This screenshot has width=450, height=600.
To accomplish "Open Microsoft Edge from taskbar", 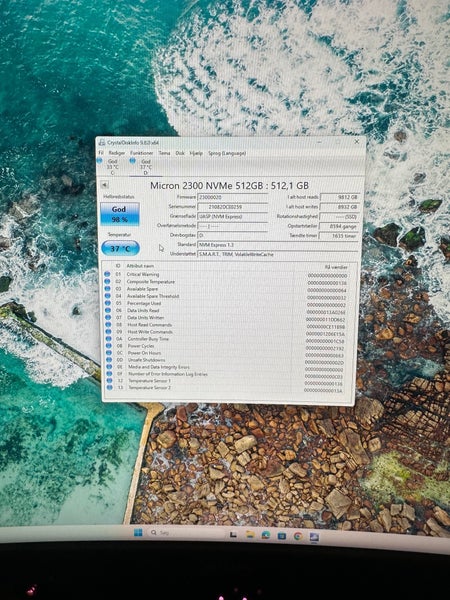I will coord(266,535).
